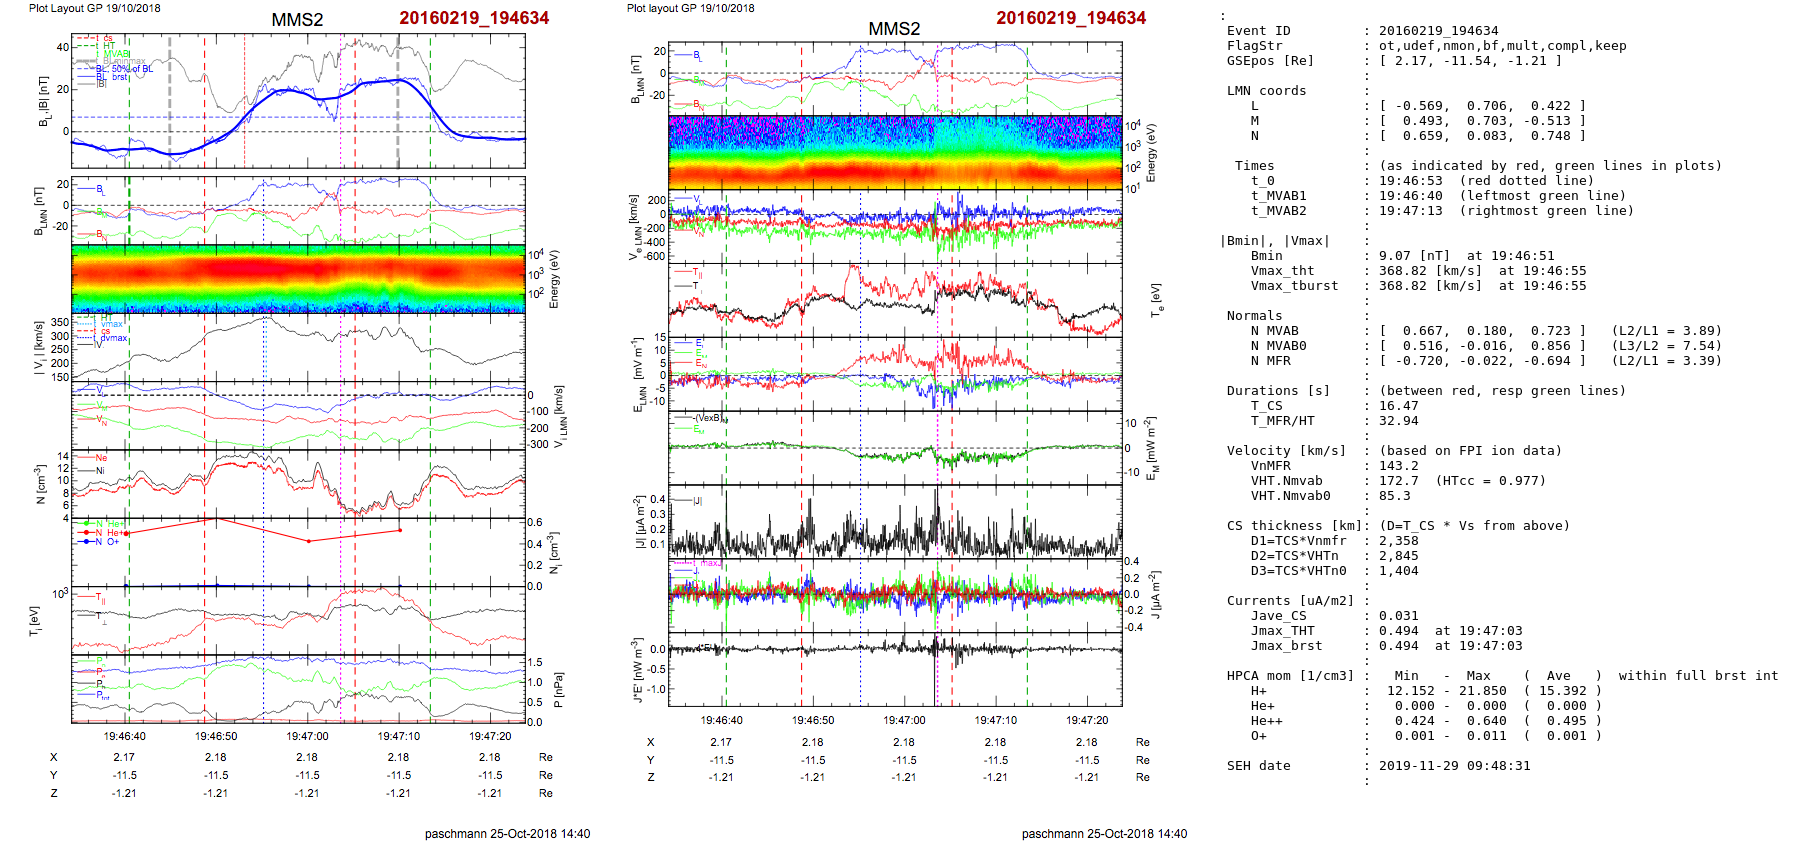This screenshot has height=841, width=1804.
Task: Click the MMS2 title above the left plot
Action: click(x=297, y=20)
